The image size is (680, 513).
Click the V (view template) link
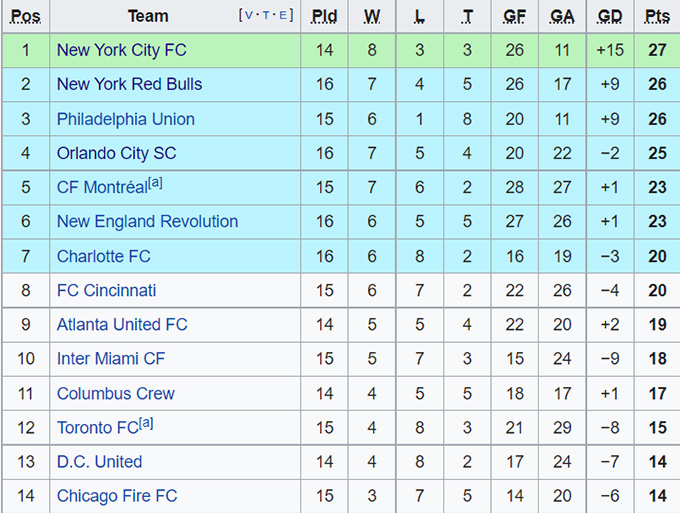[x=247, y=15]
